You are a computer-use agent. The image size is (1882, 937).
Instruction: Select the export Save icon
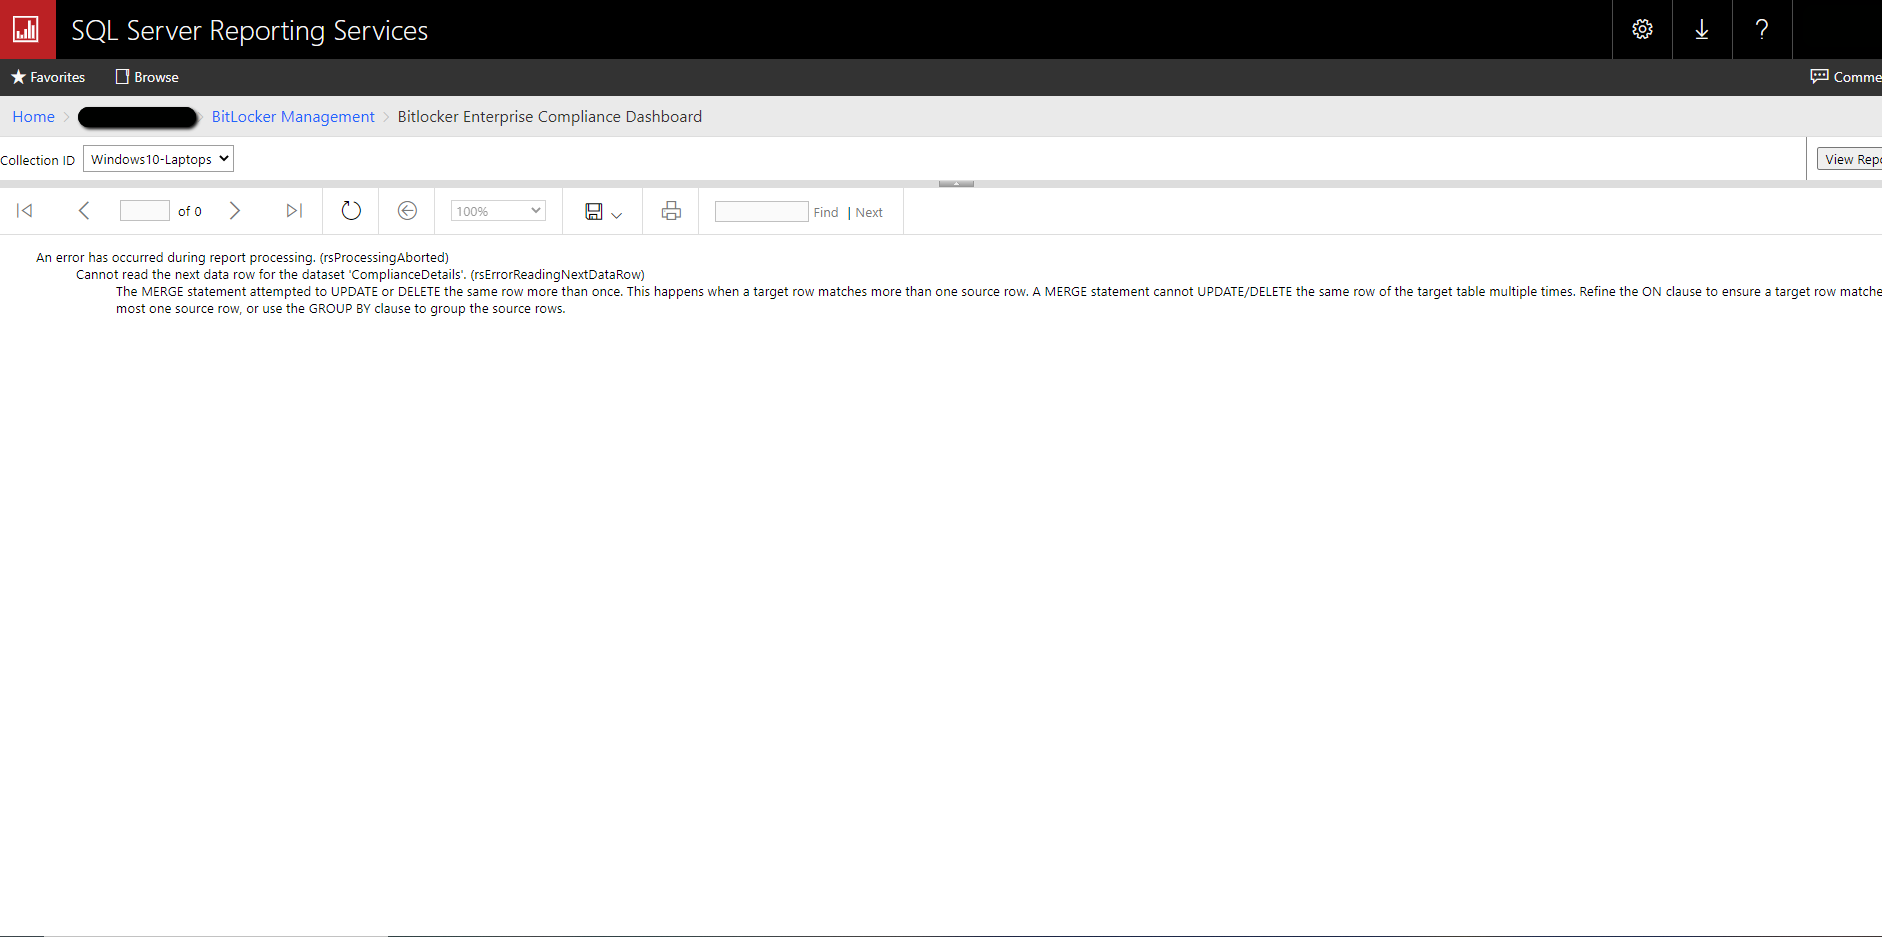(x=594, y=210)
